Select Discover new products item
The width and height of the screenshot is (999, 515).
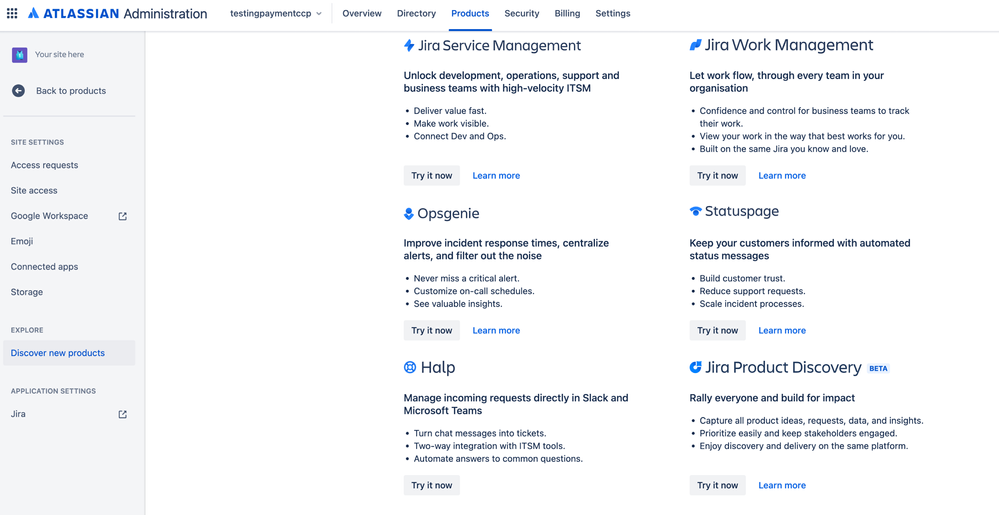tap(69, 353)
